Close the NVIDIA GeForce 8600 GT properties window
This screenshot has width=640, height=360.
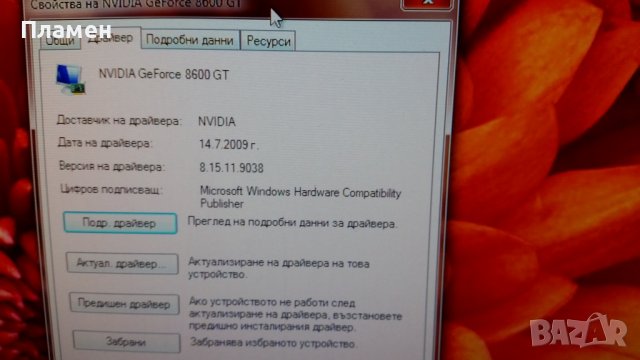pyautogui.click(x=427, y=3)
